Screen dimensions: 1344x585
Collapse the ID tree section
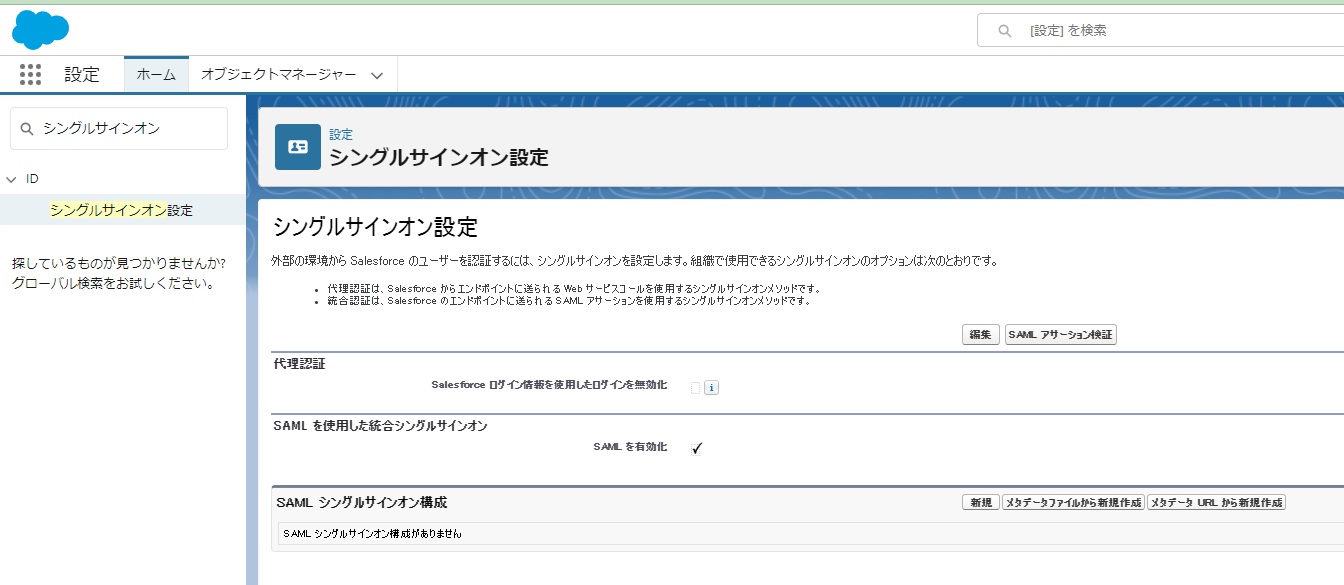[11, 179]
